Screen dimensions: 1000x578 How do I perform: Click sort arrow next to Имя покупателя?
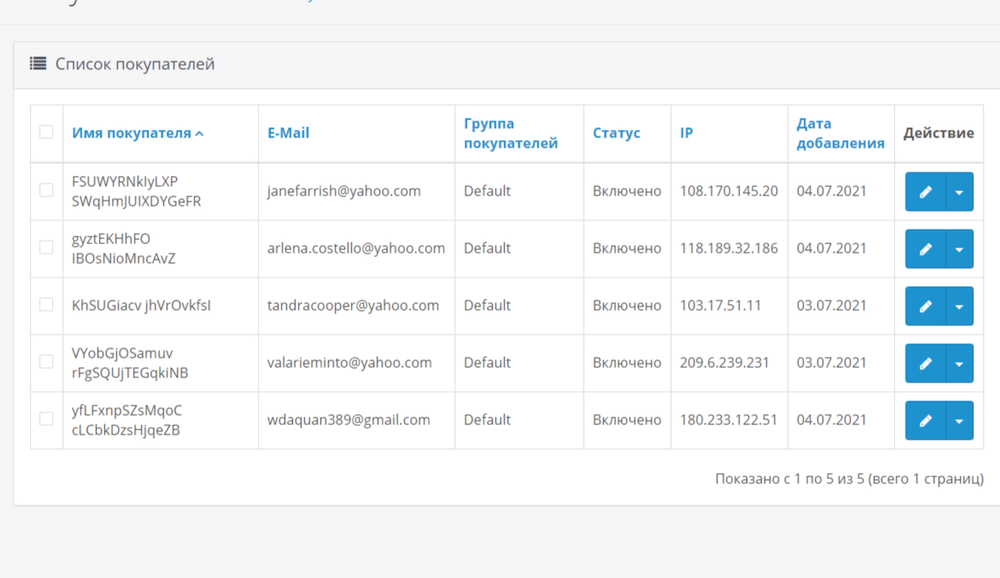[x=199, y=134]
